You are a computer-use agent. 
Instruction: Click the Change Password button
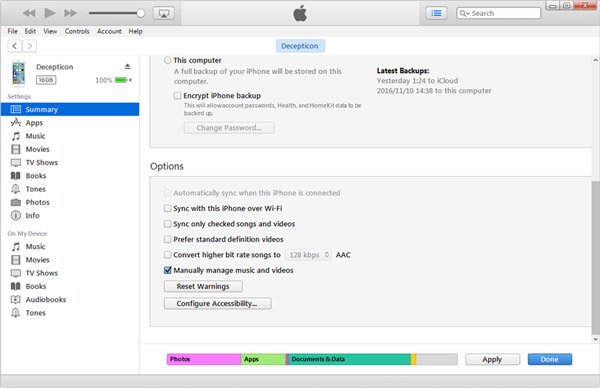pyautogui.click(x=229, y=128)
